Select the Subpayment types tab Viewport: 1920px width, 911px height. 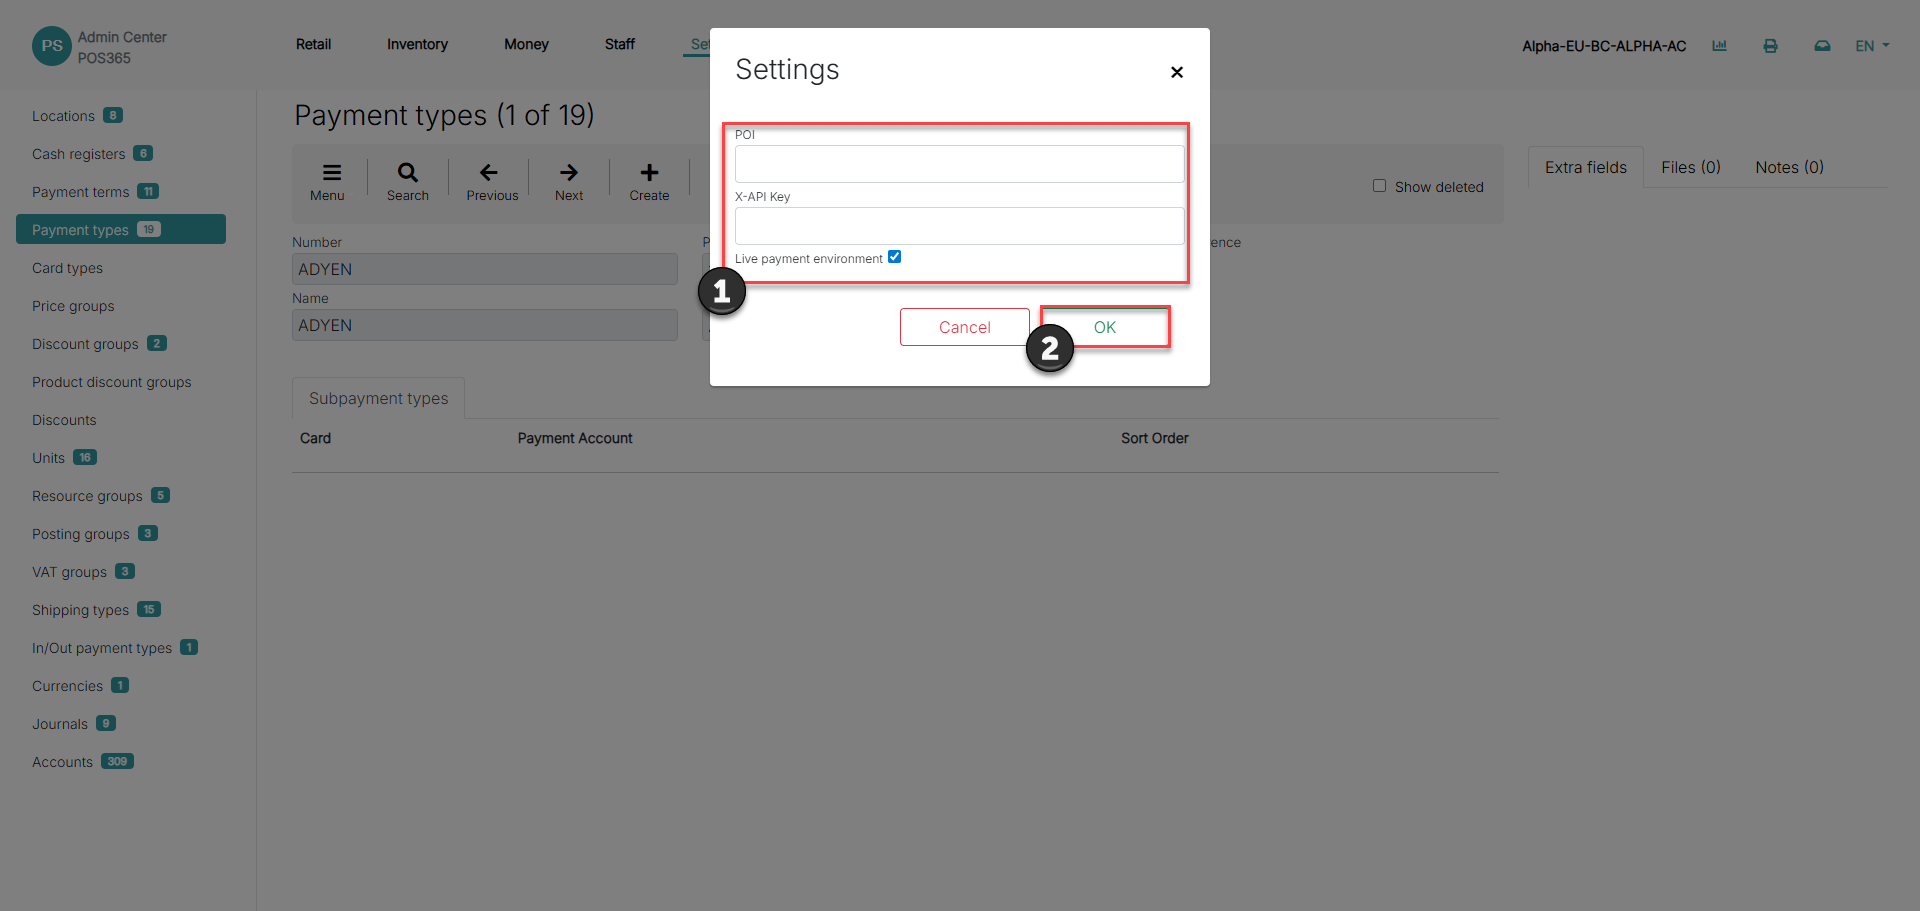(378, 398)
